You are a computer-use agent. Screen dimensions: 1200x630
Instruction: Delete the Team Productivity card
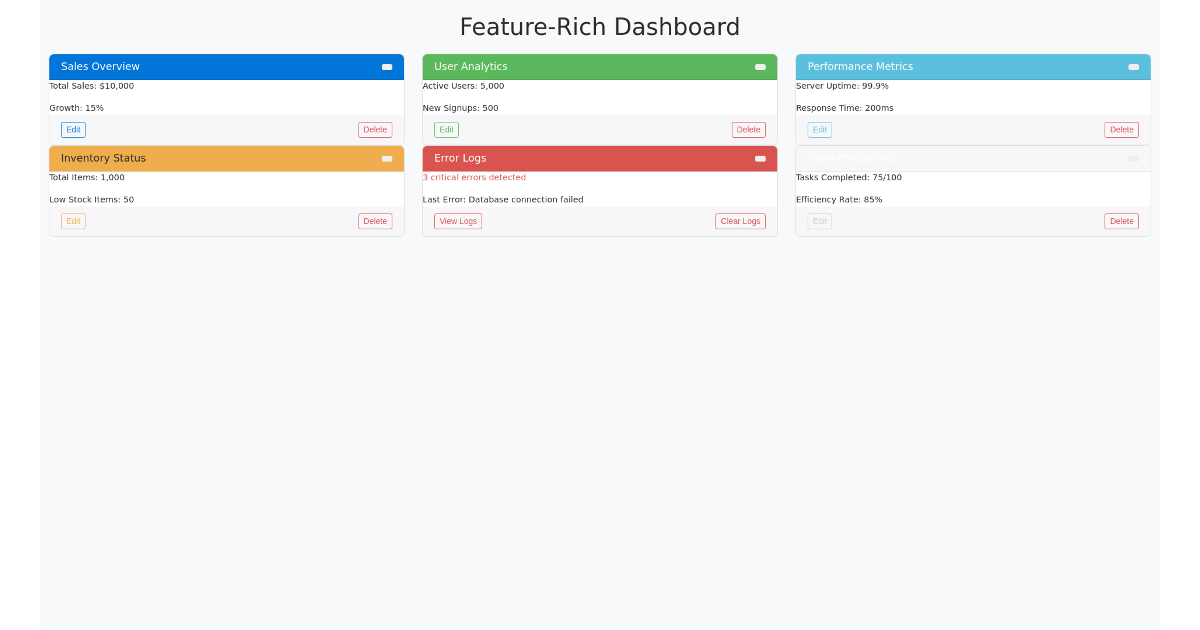point(1121,221)
